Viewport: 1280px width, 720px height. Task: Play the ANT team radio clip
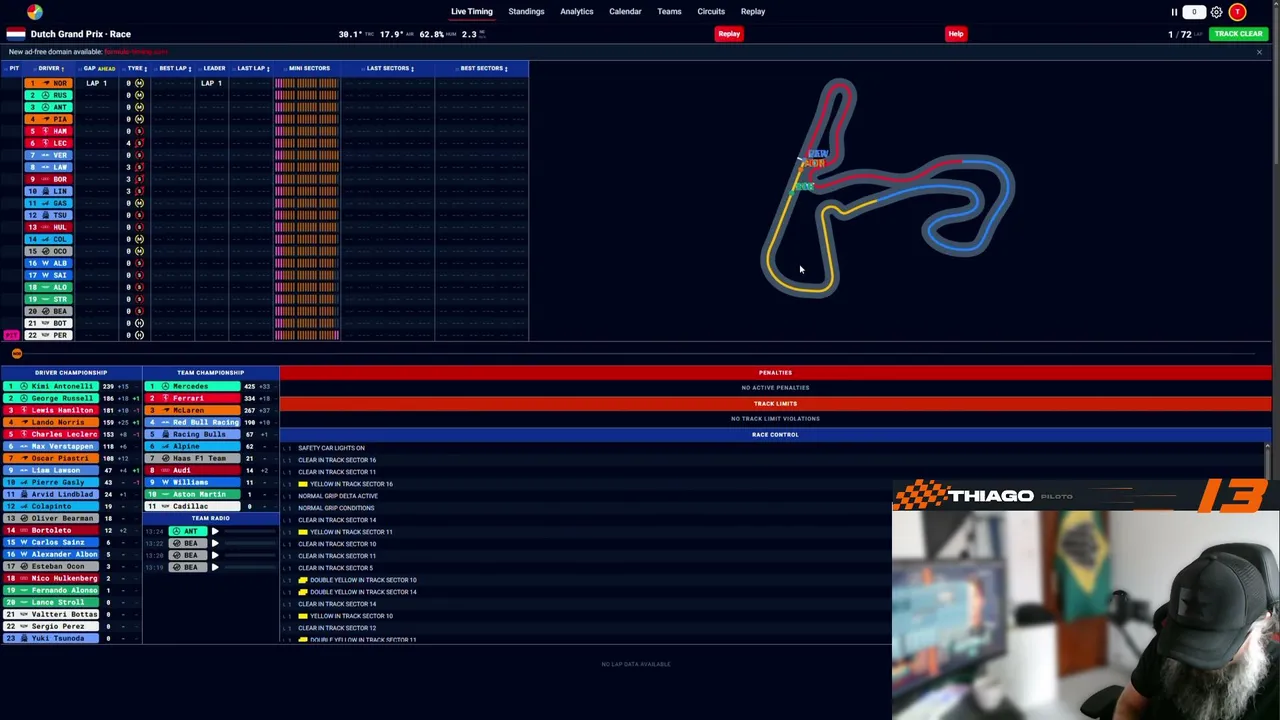point(215,531)
